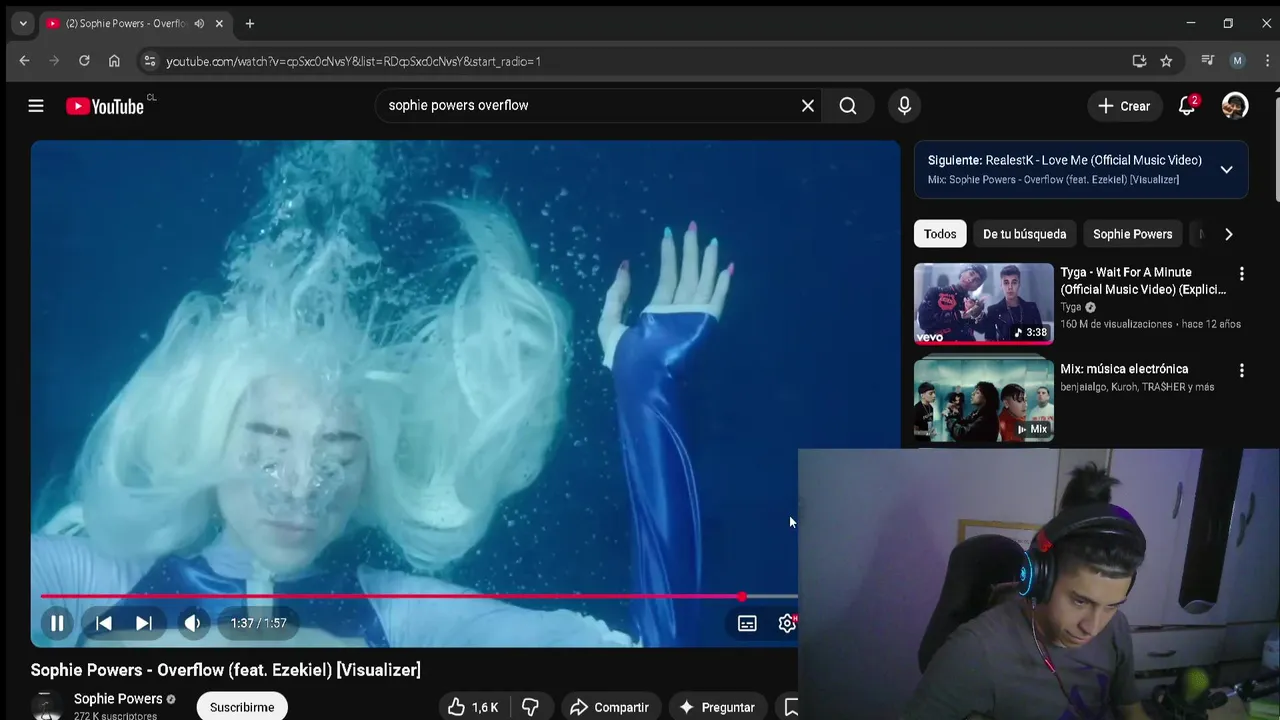The height and width of the screenshot is (720, 1280).
Task: Start voice search with microphone icon
Action: 904,106
